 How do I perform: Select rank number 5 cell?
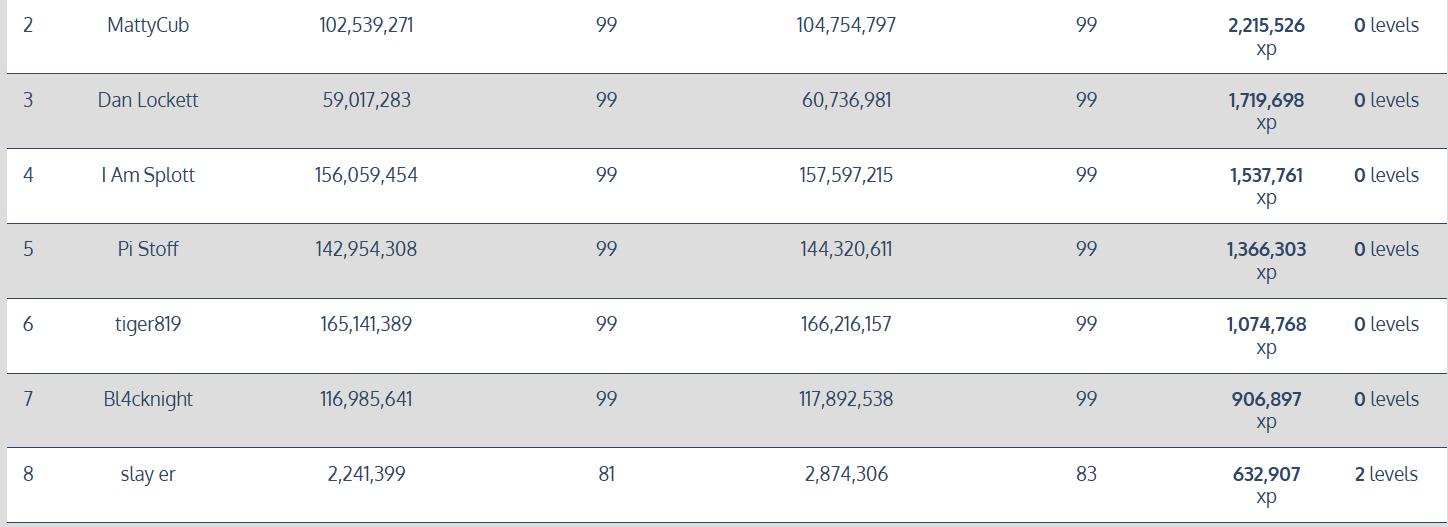click(28, 249)
